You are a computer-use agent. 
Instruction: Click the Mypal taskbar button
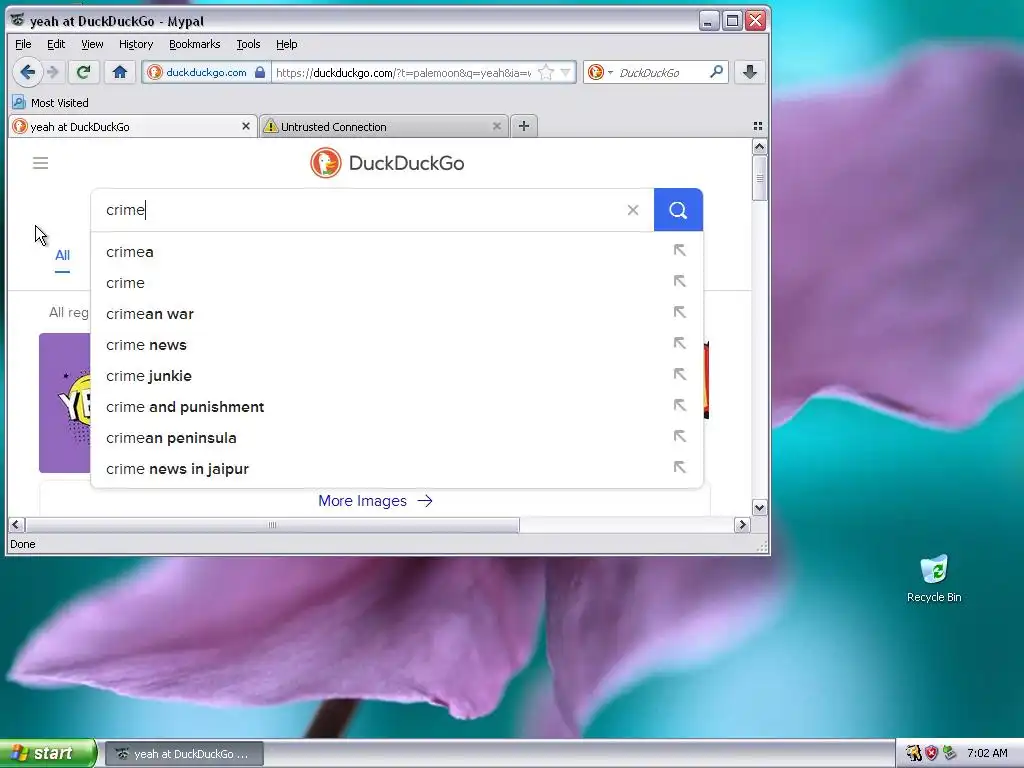[x=184, y=754]
